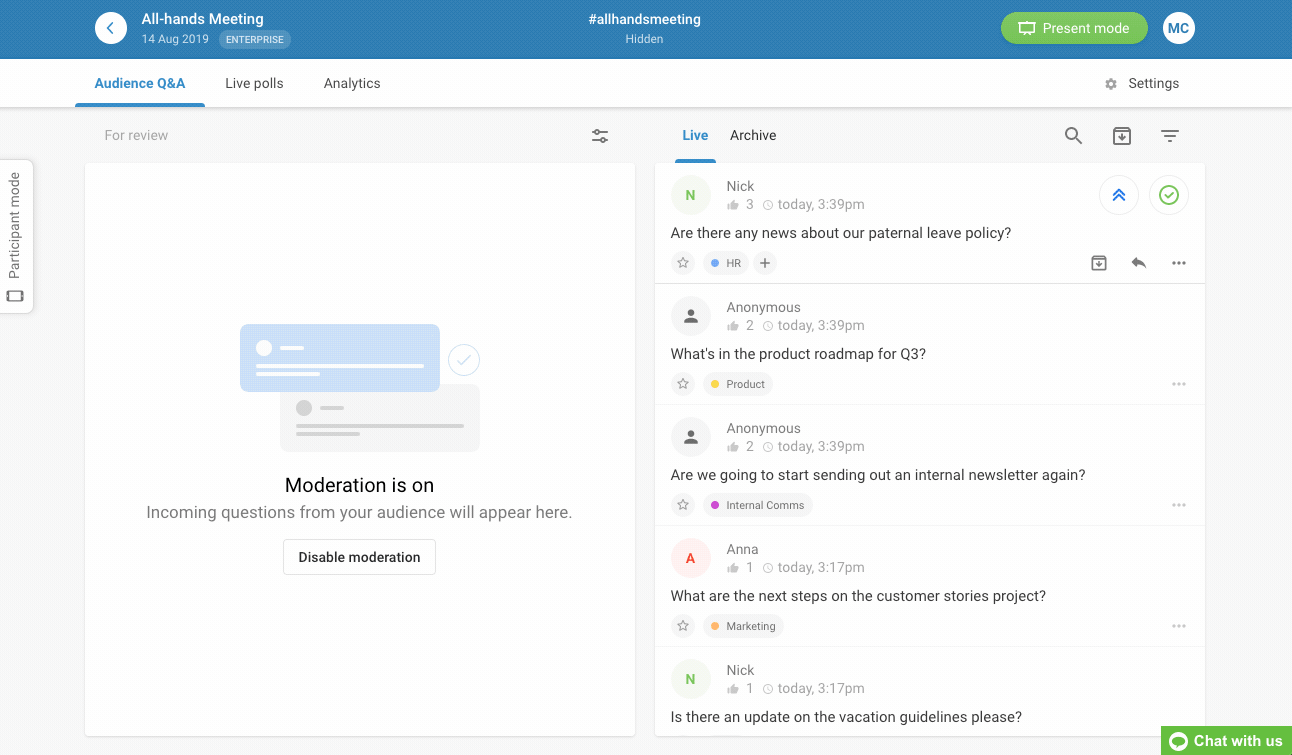The width and height of the screenshot is (1292, 755).
Task: Expand the Participant mode side panel
Action: (16, 236)
